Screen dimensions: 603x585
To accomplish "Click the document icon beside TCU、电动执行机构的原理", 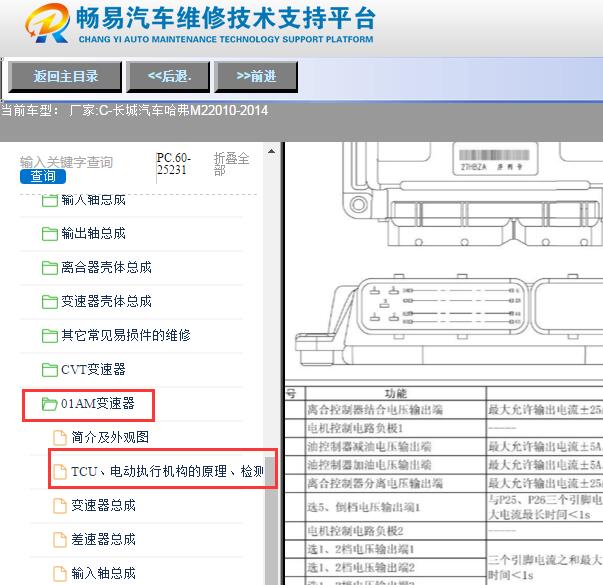I will (60, 472).
